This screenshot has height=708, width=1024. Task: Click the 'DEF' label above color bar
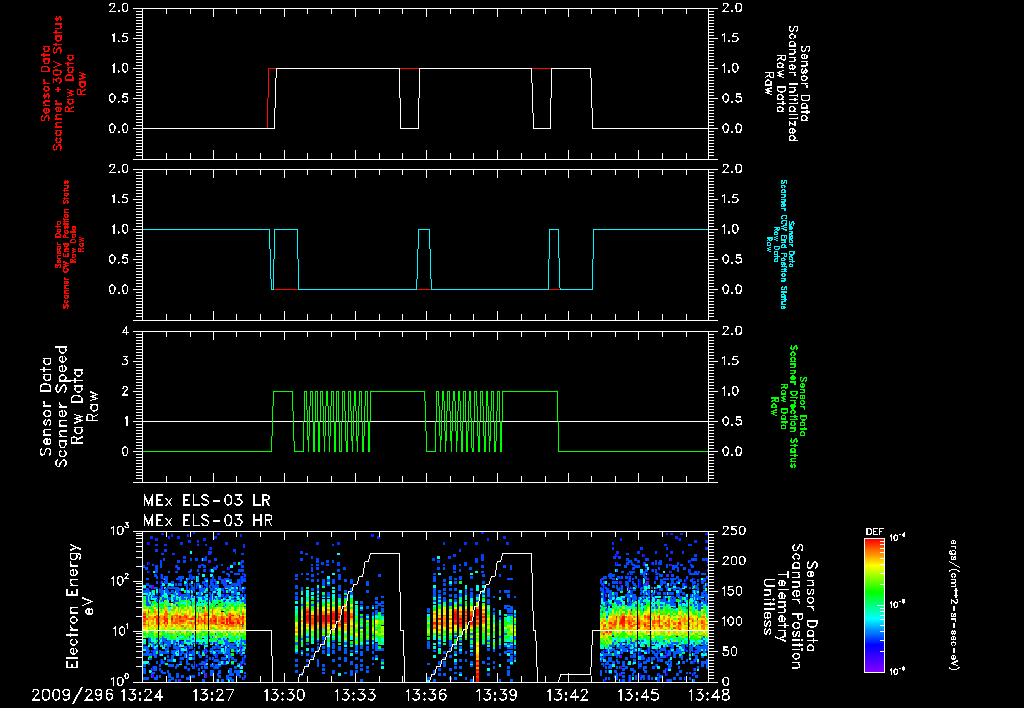874,532
